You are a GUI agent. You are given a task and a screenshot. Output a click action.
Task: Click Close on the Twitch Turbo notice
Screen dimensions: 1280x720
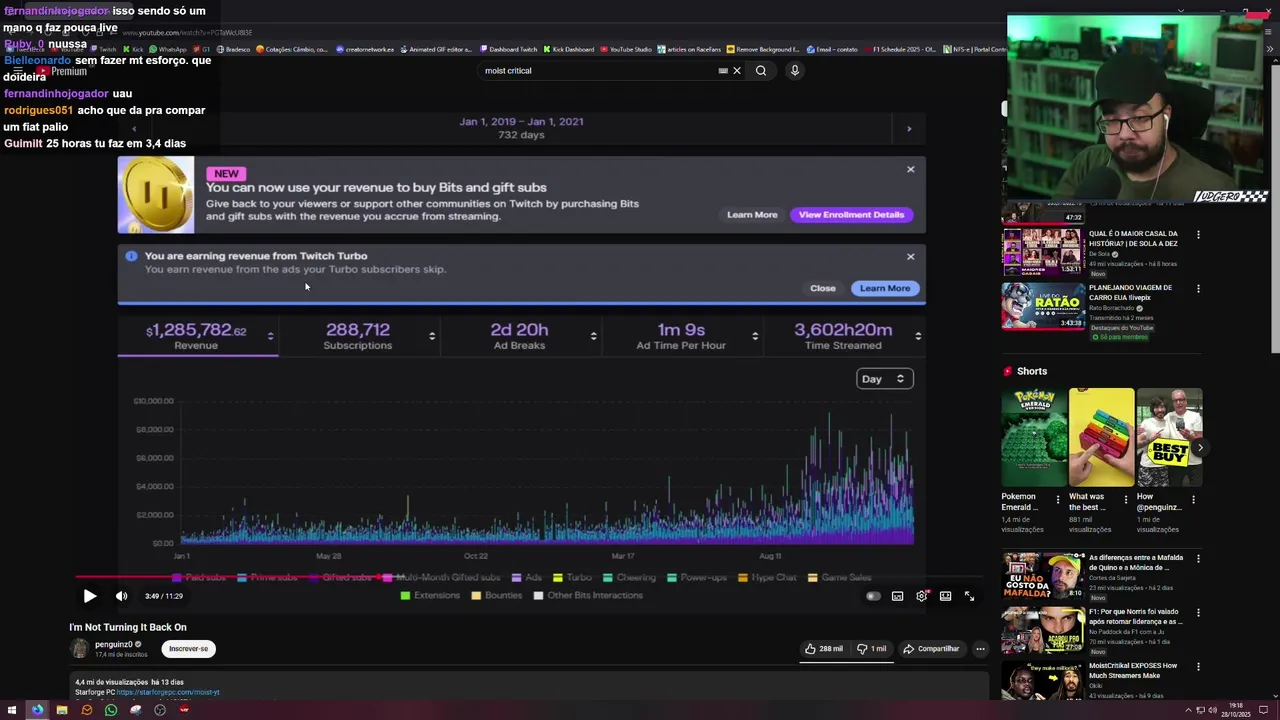823,288
